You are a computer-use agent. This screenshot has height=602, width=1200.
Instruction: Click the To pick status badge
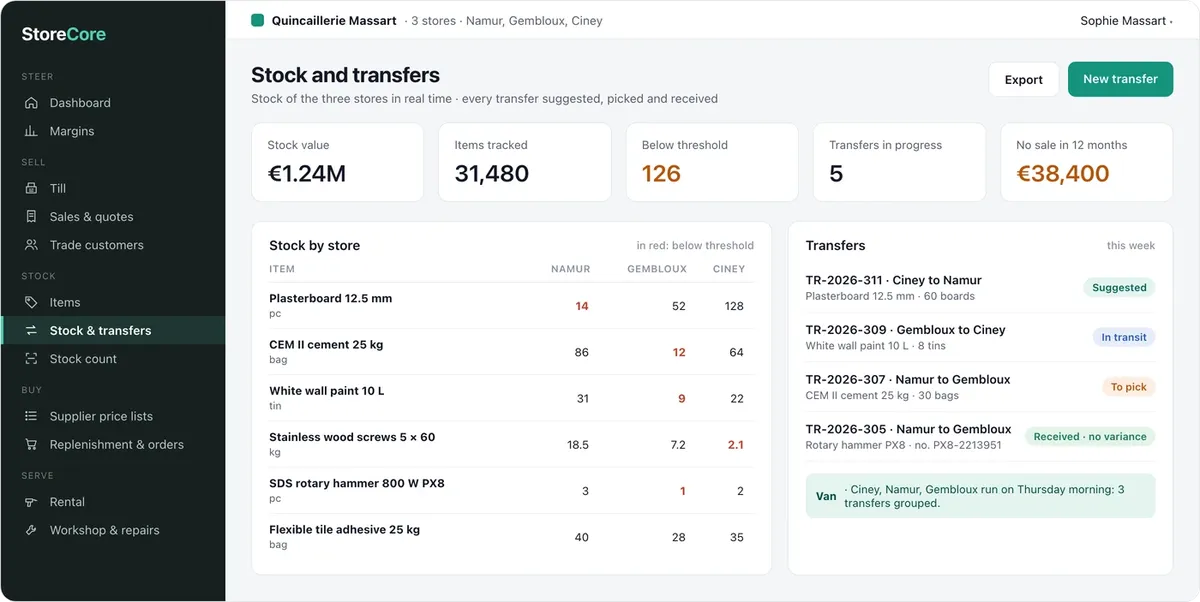1129,387
